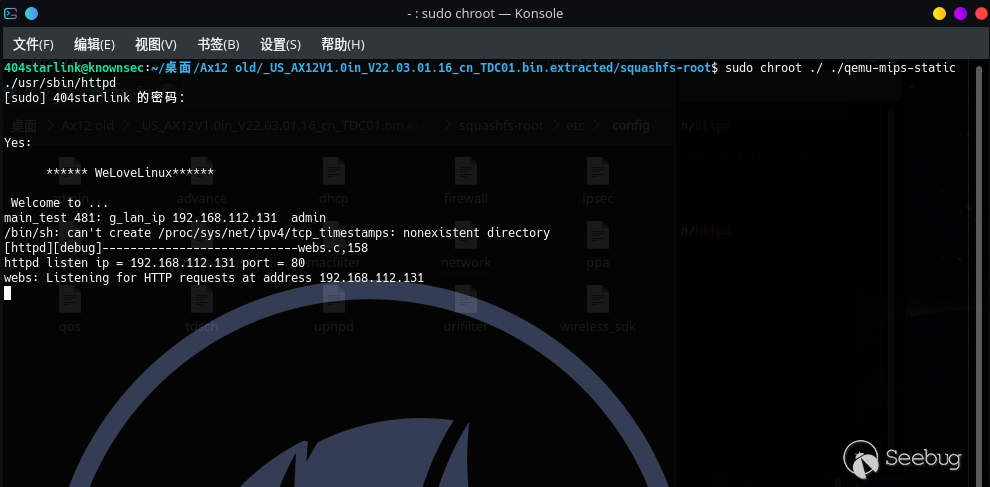This screenshot has width=990, height=487.
Task: Click the '[sudo] 404starlink 的密码:' line
Action: tap(95, 98)
